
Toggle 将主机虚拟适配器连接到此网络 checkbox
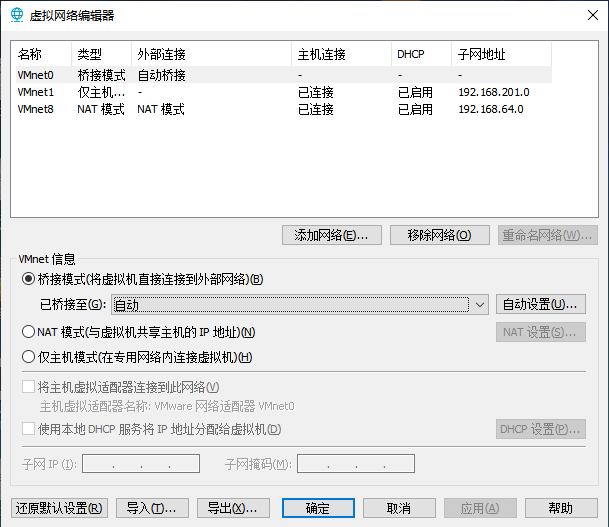28,387
